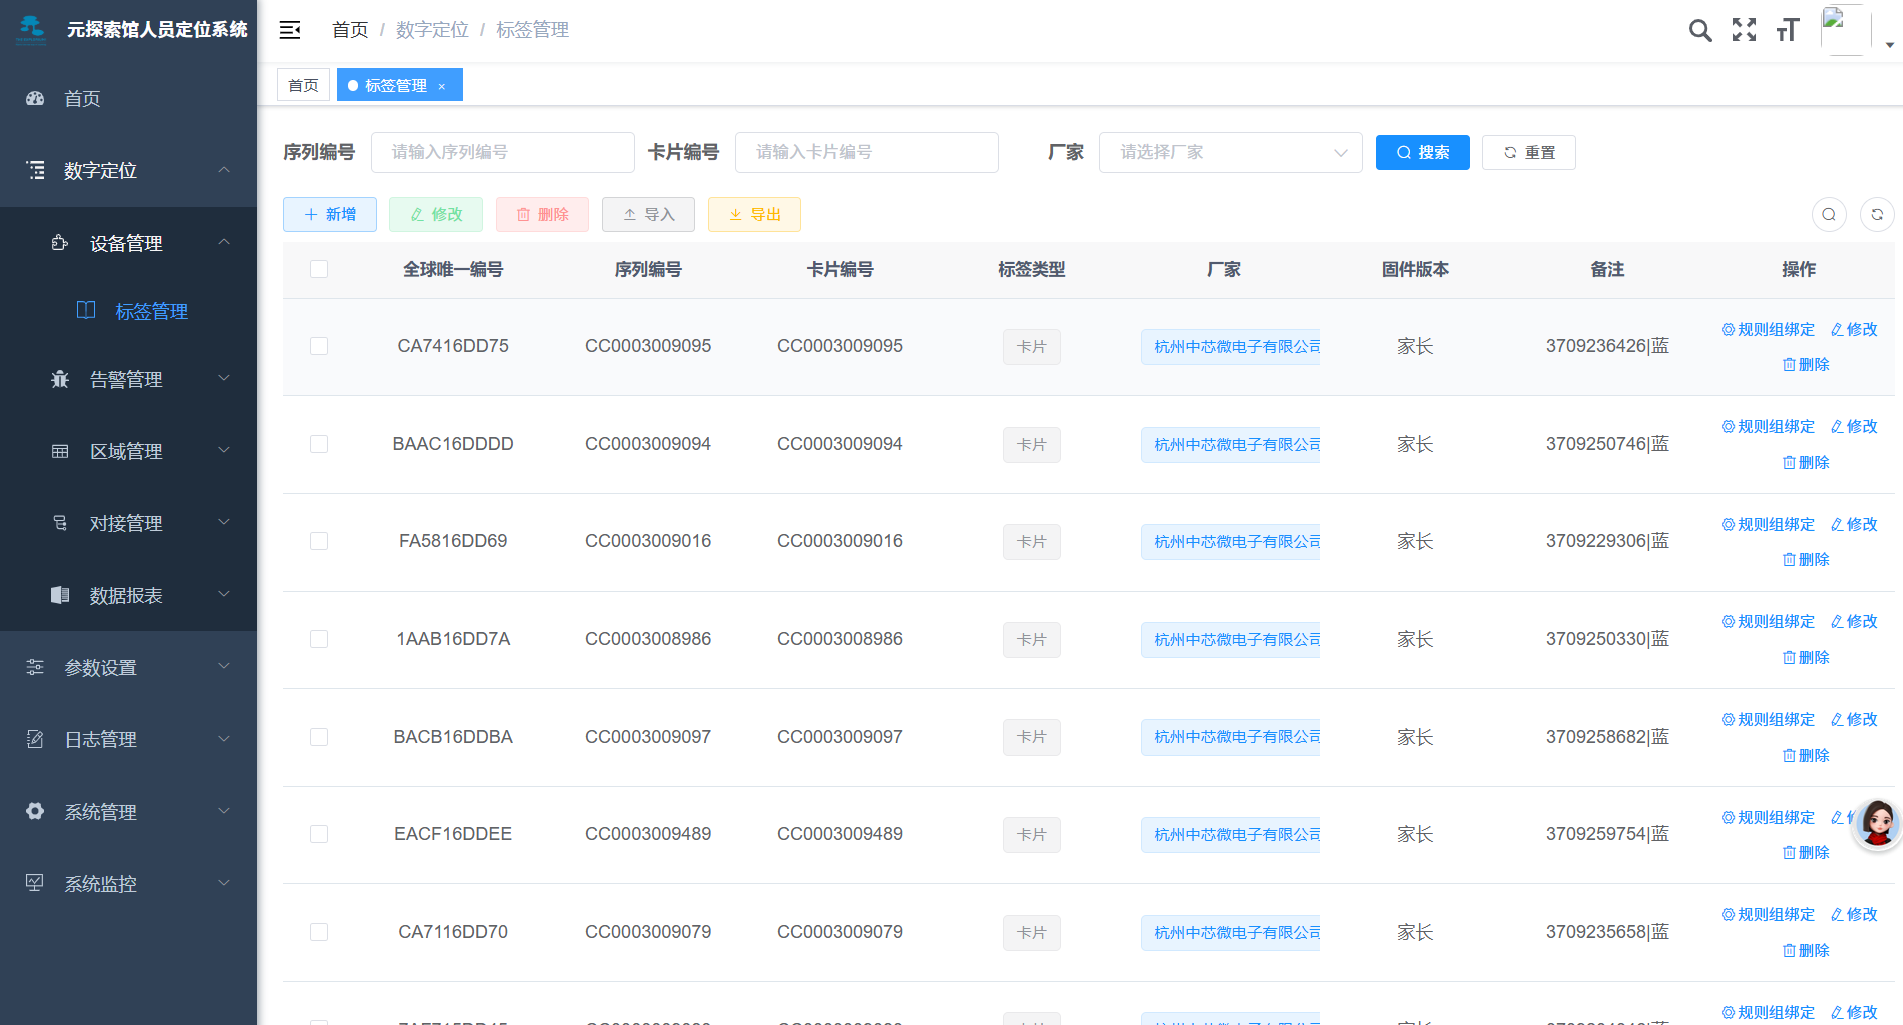
Task: Click the round hide-search icon above table
Action: tap(1828, 214)
